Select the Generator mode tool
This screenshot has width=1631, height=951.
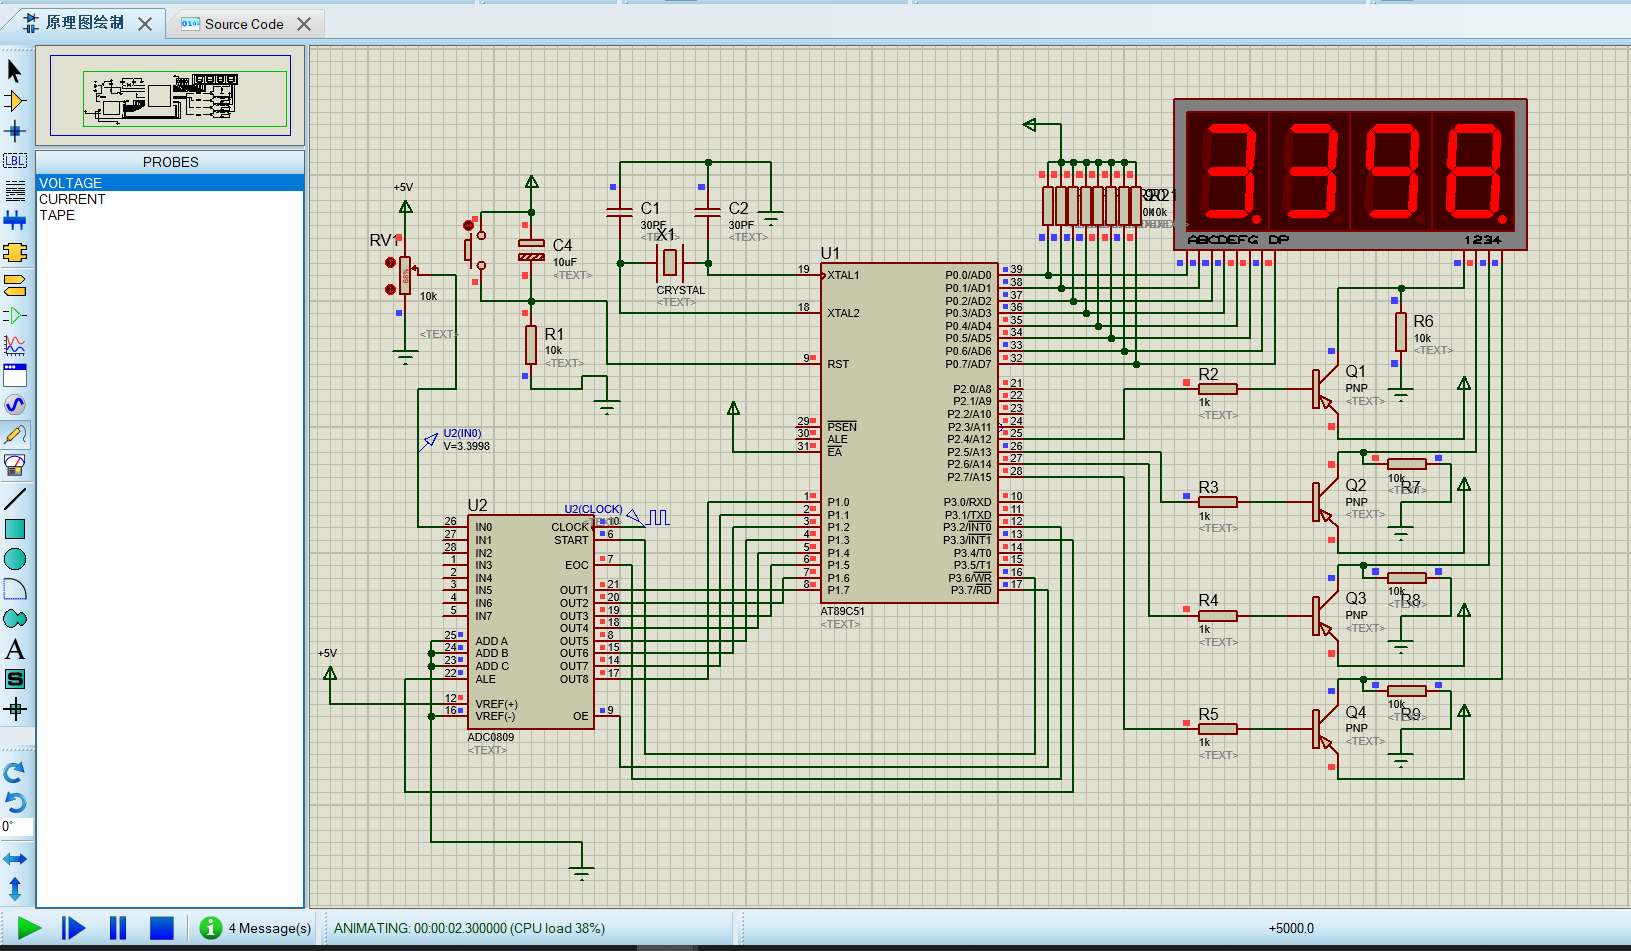point(14,405)
